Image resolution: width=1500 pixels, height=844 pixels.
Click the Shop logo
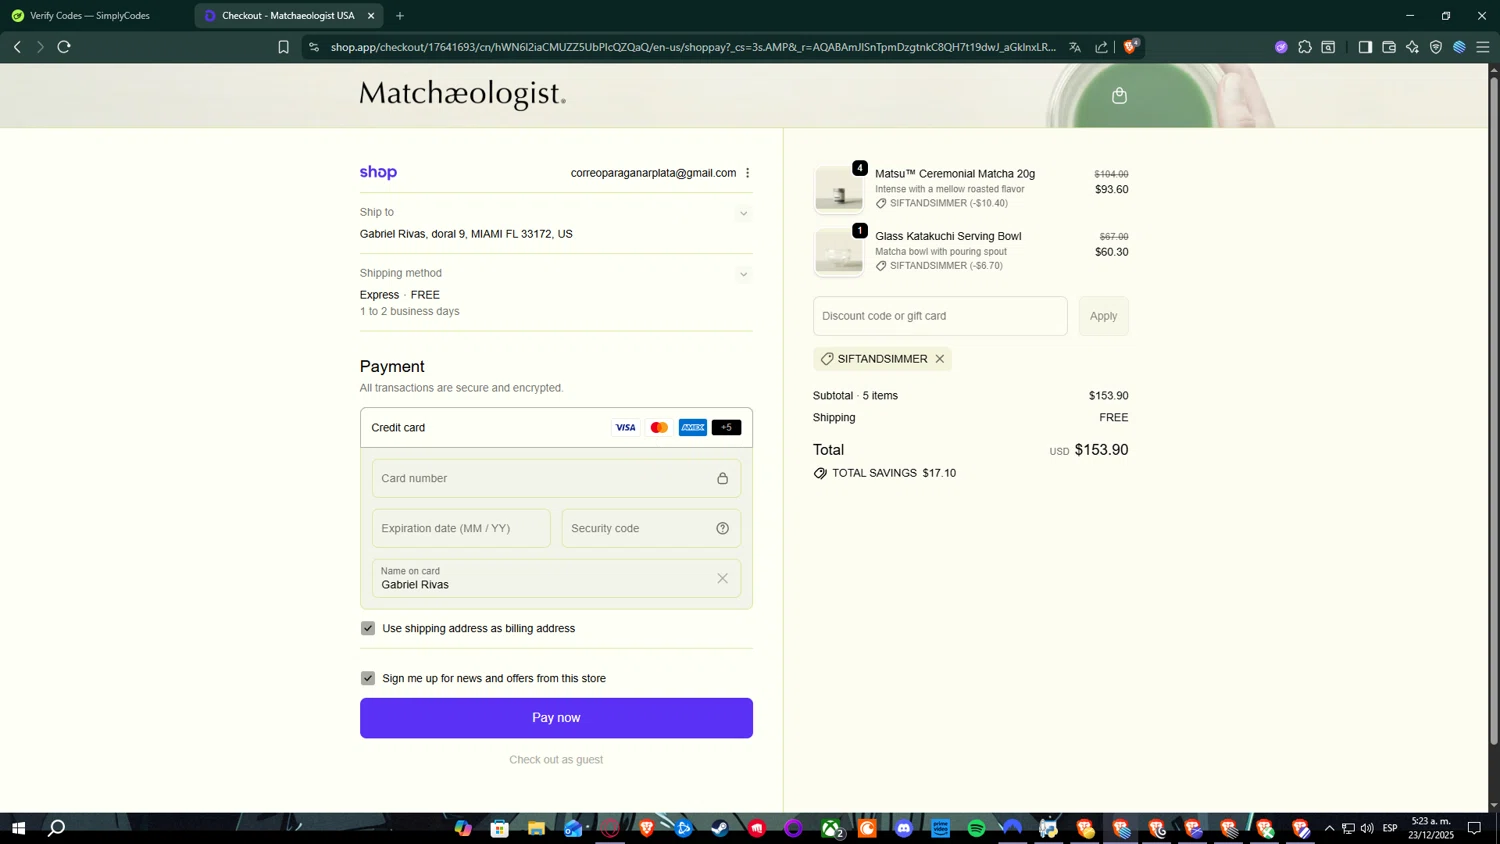(378, 172)
